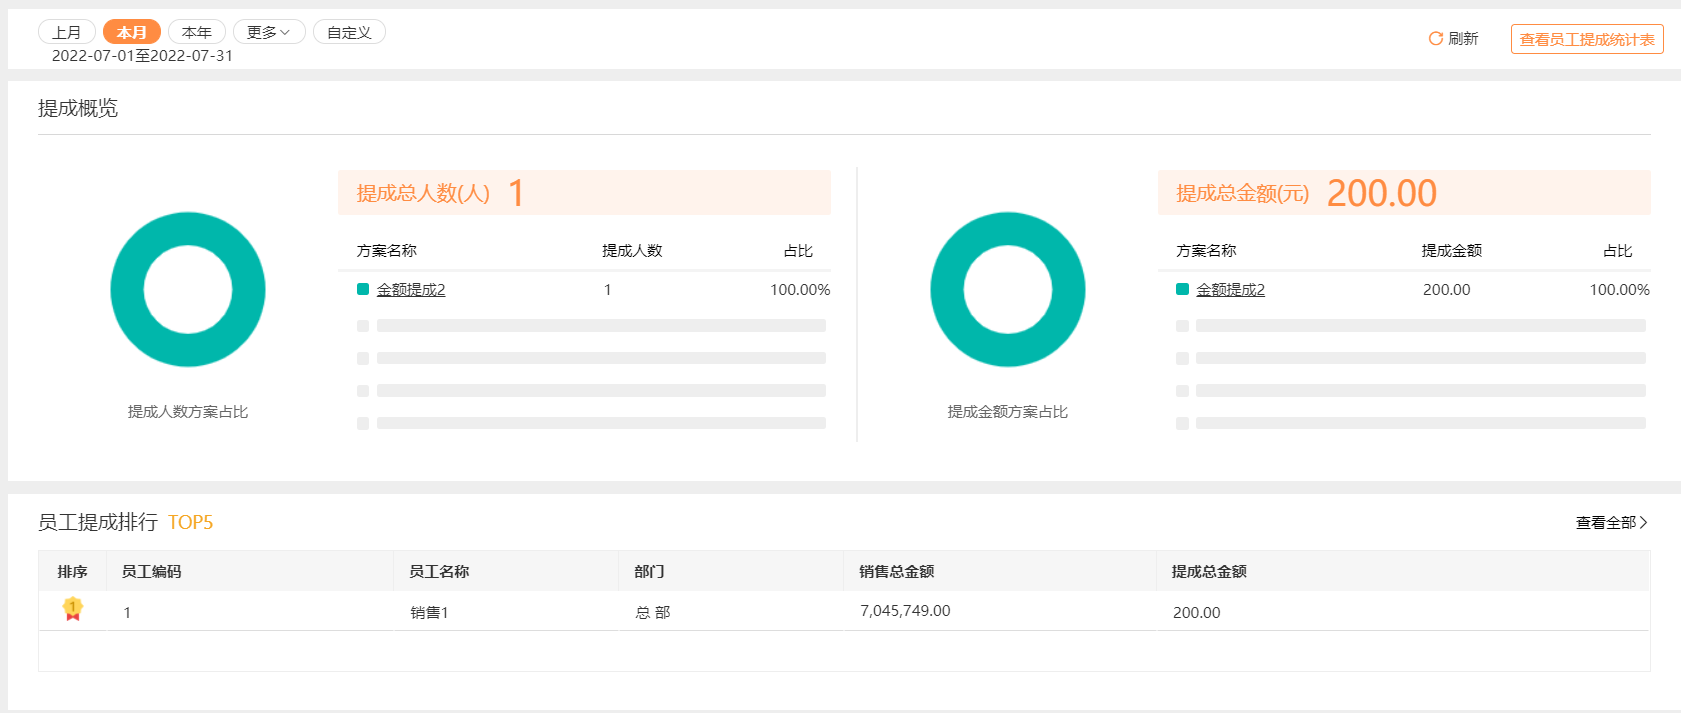Click 查看全部 to view all rankings
This screenshot has height=713, width=1681.
1605,523
